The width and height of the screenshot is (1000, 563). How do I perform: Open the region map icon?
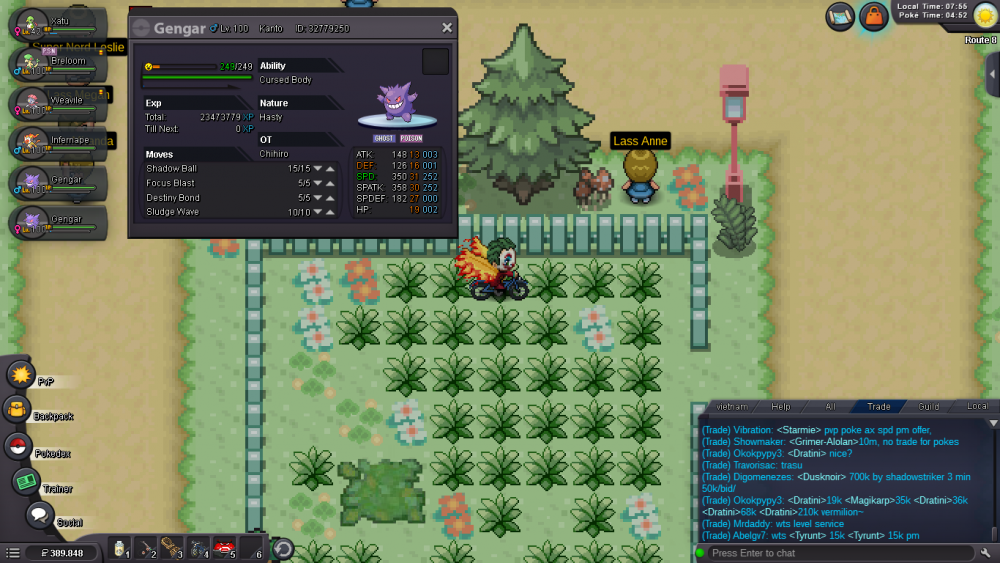[x=840, y=16]
